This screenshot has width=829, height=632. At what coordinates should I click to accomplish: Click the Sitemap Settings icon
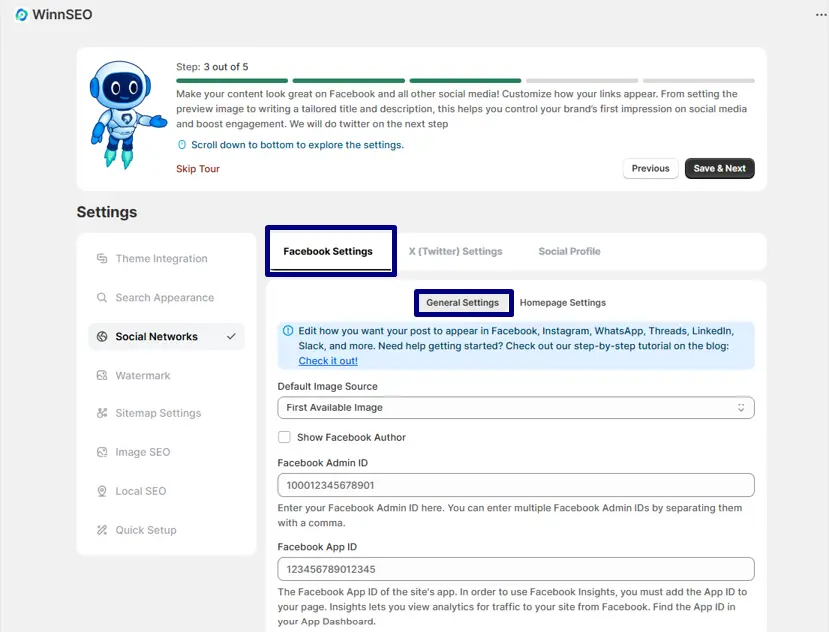(x=102, y=413)
